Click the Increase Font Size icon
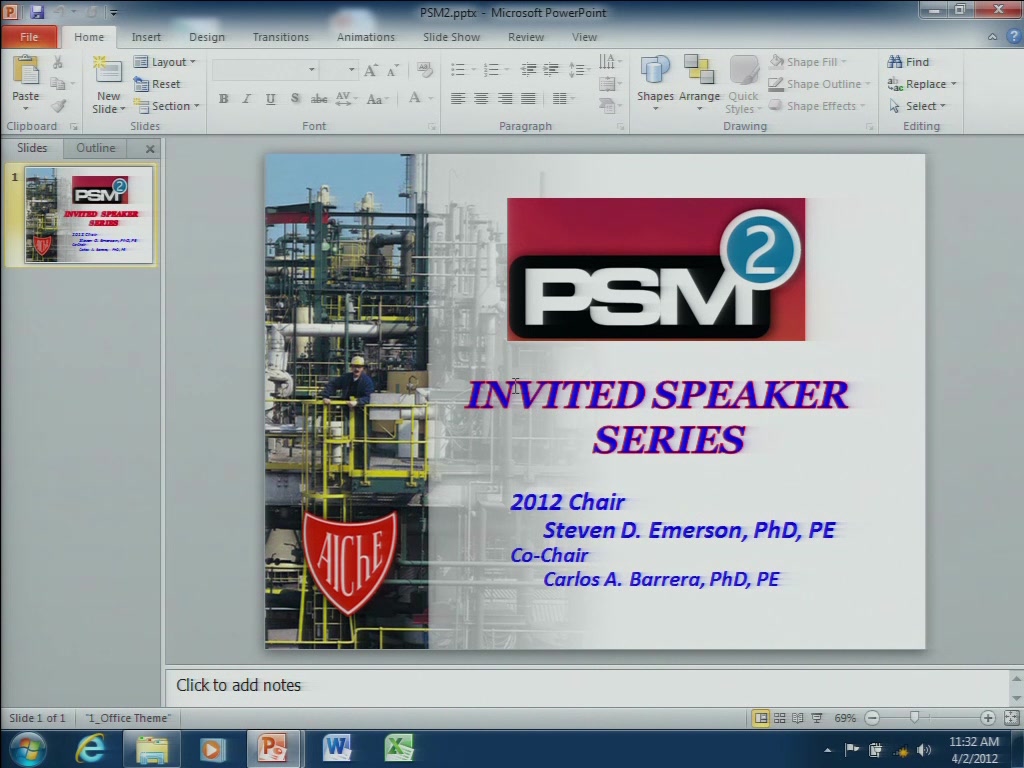The width and height of the screenshot is (1024, 768). (370, 70)
